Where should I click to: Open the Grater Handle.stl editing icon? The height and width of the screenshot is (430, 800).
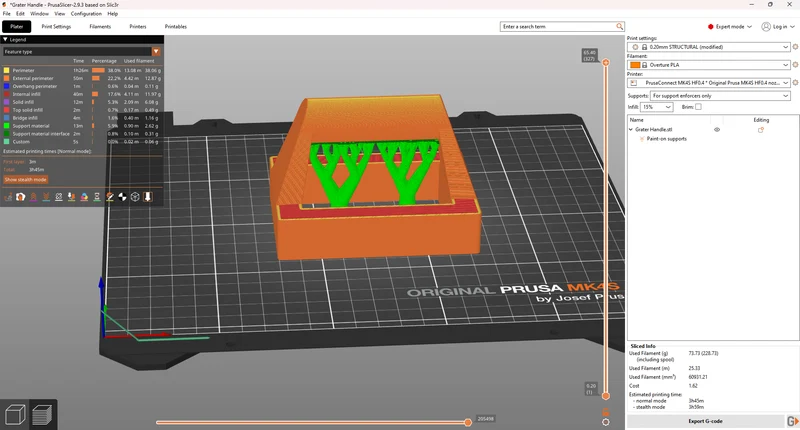click(761, 130)
